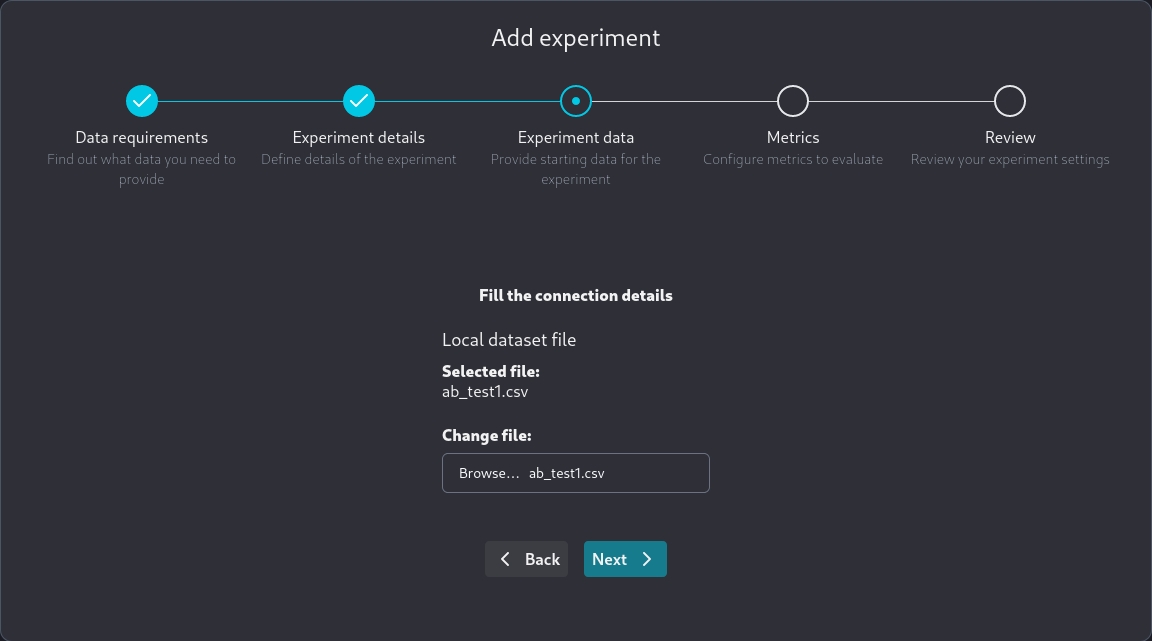Click the right chevron inside Next button

647,559
